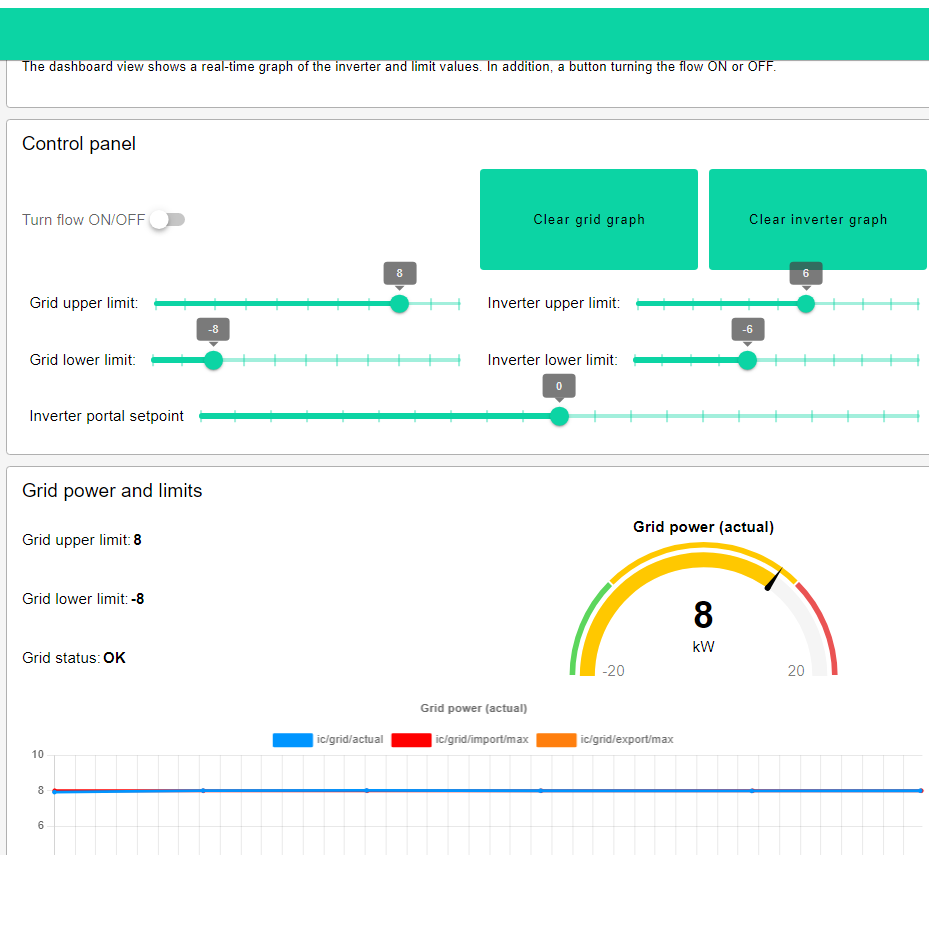Click the Inverter upper limit slider handle

click(x=806, y=304)
